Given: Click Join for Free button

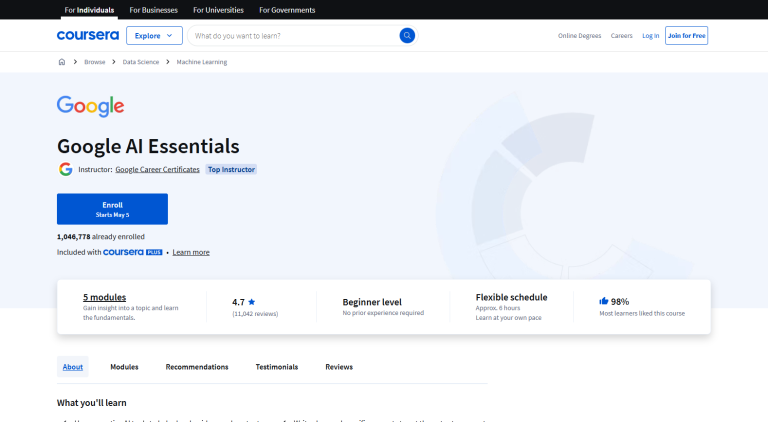Looking at the screenshot, I should click(686, 35).
